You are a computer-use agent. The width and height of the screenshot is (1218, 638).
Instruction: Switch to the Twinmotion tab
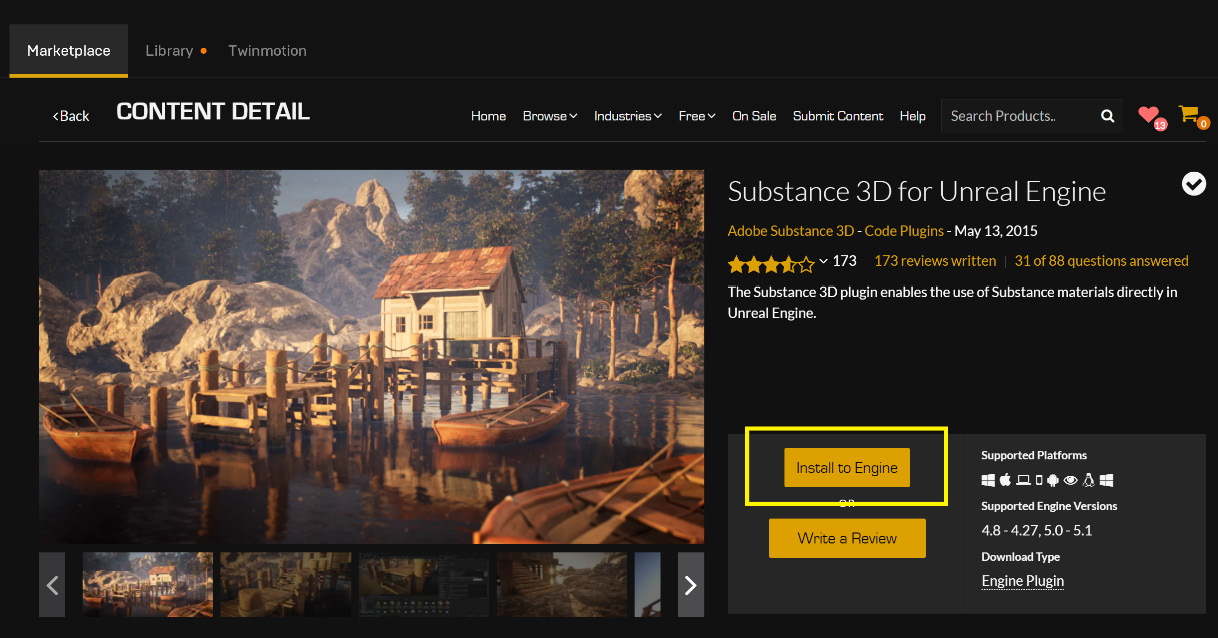click(x=267, y=50)
